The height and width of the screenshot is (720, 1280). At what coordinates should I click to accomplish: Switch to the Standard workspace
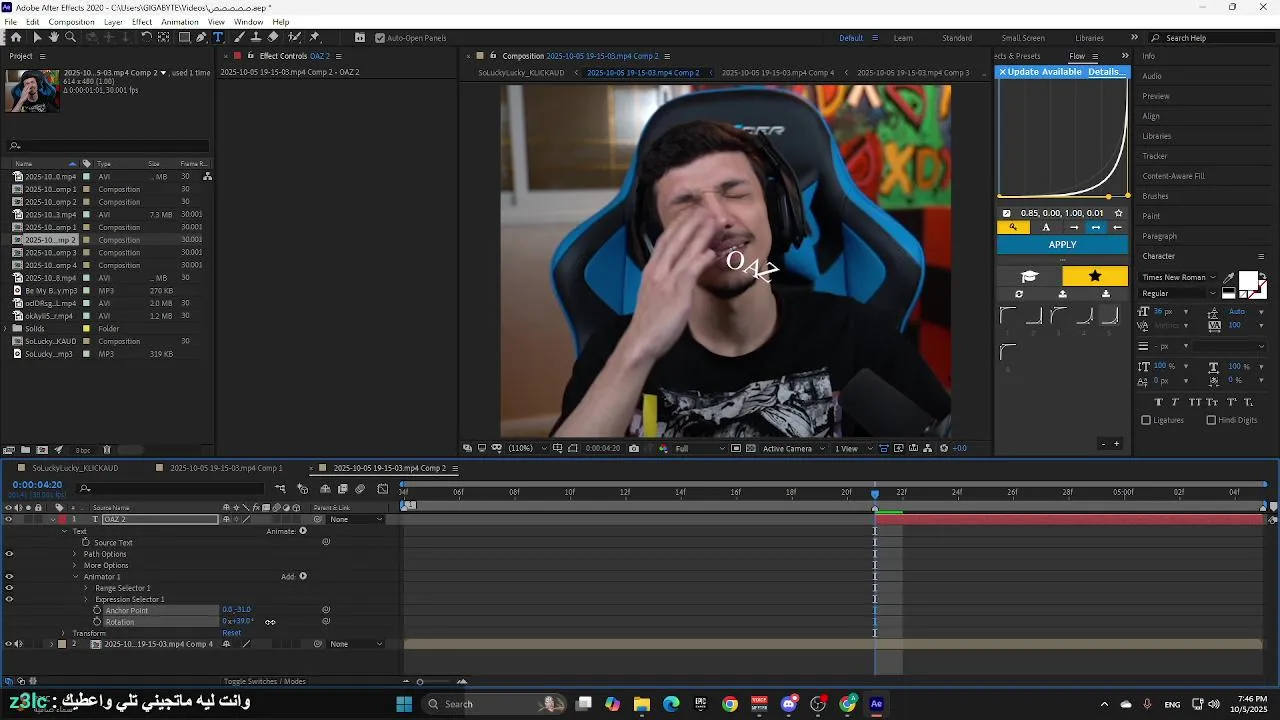click(x=957, y=38)
